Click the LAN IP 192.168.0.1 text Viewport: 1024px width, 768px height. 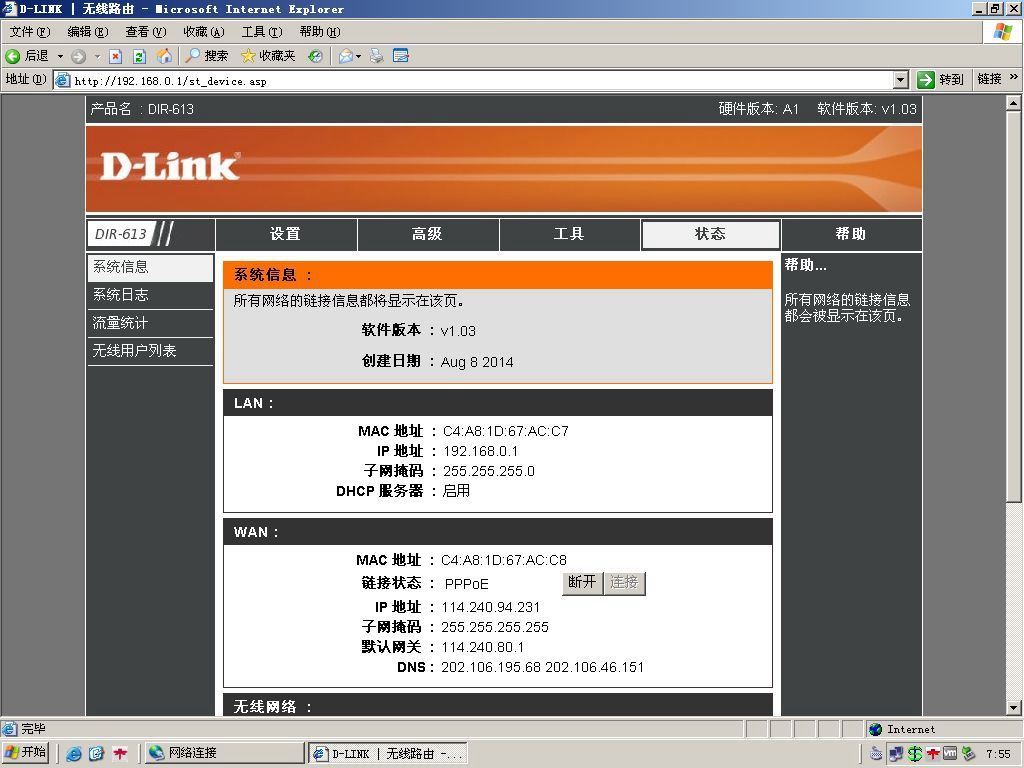point(481,452)
